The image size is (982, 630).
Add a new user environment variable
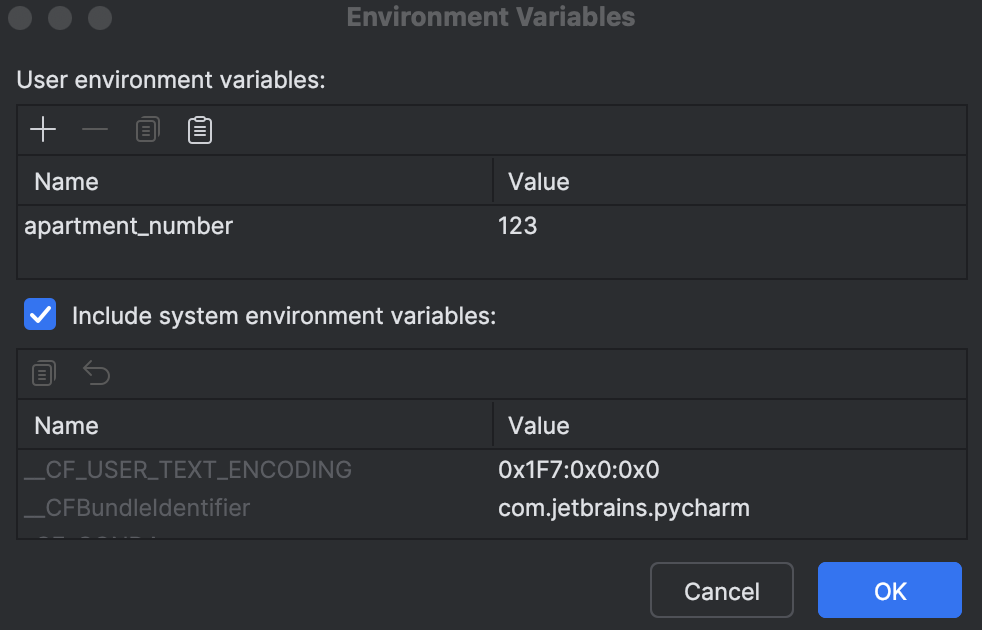point(43,129)
